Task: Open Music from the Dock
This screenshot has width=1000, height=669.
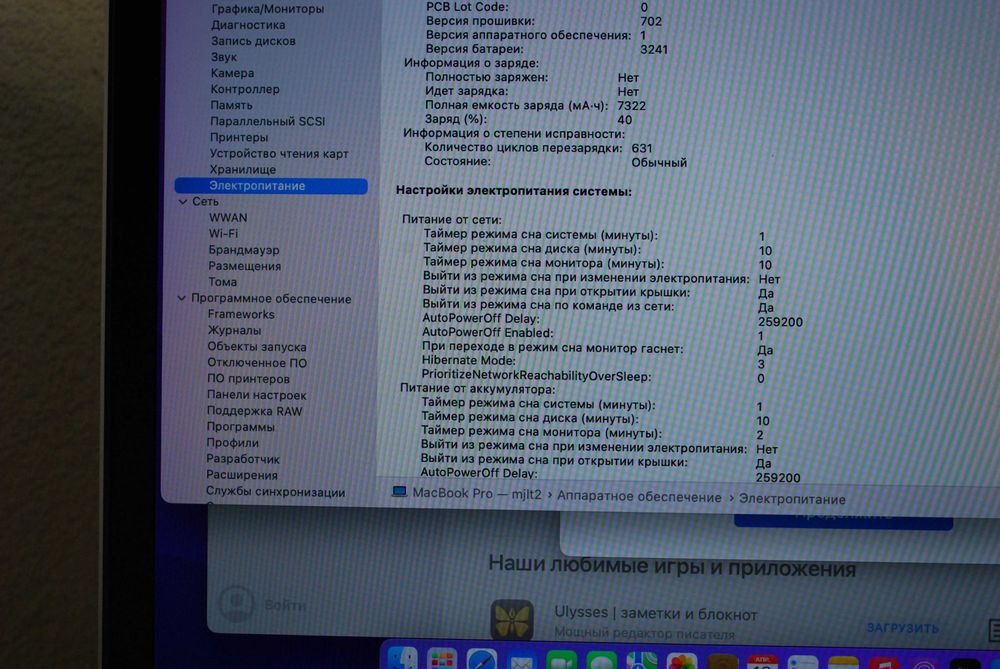Action: click(x=884, y=663)
